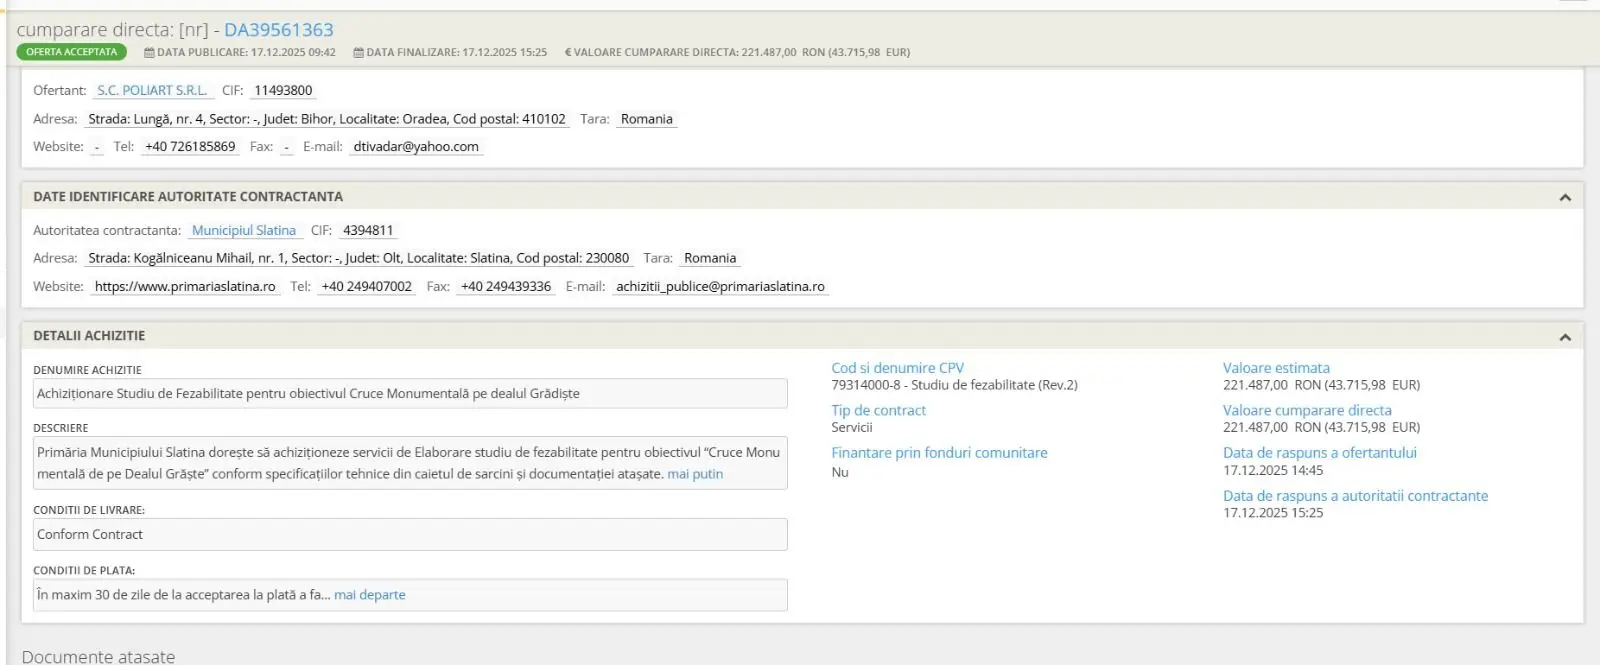This screenshot has height=665, width=1600.
Task: Click the primariaslatina.ro website address
Action: (185, 287)
